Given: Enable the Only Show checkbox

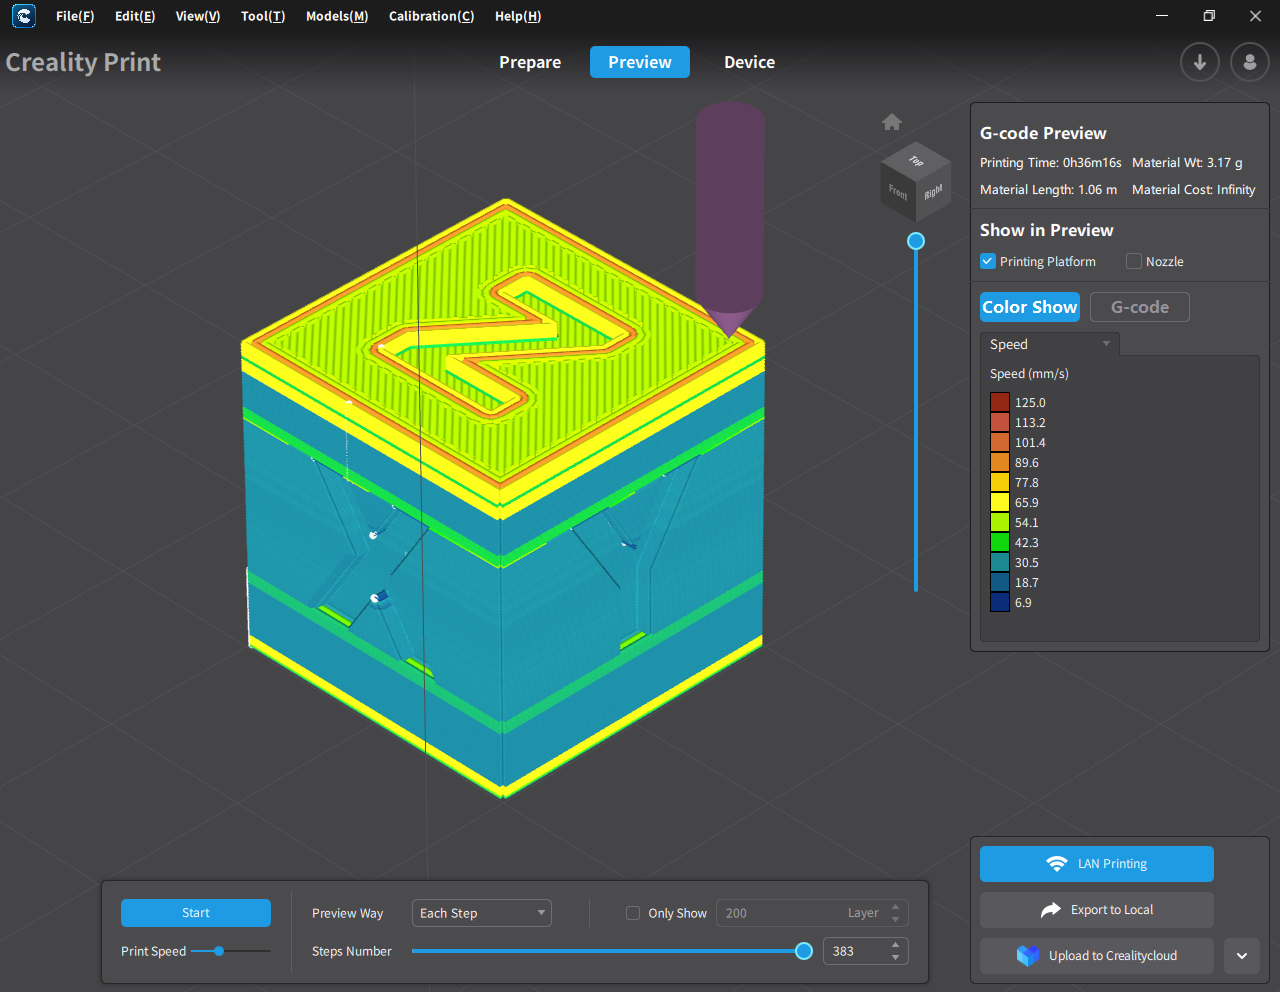Looking at the screenshot, I should 633,913.
